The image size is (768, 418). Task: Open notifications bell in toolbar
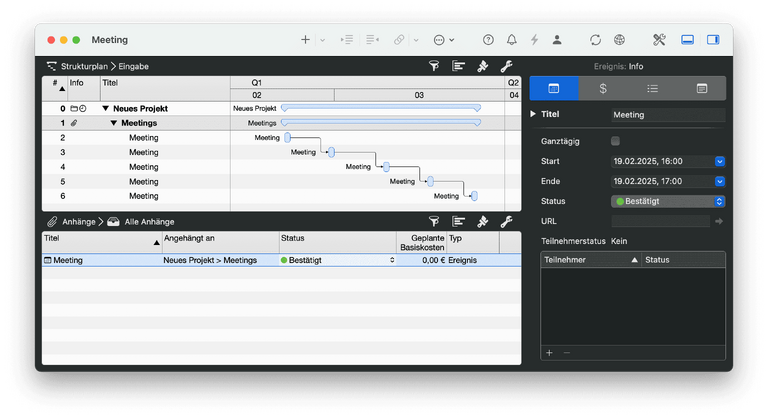(512, 40)
